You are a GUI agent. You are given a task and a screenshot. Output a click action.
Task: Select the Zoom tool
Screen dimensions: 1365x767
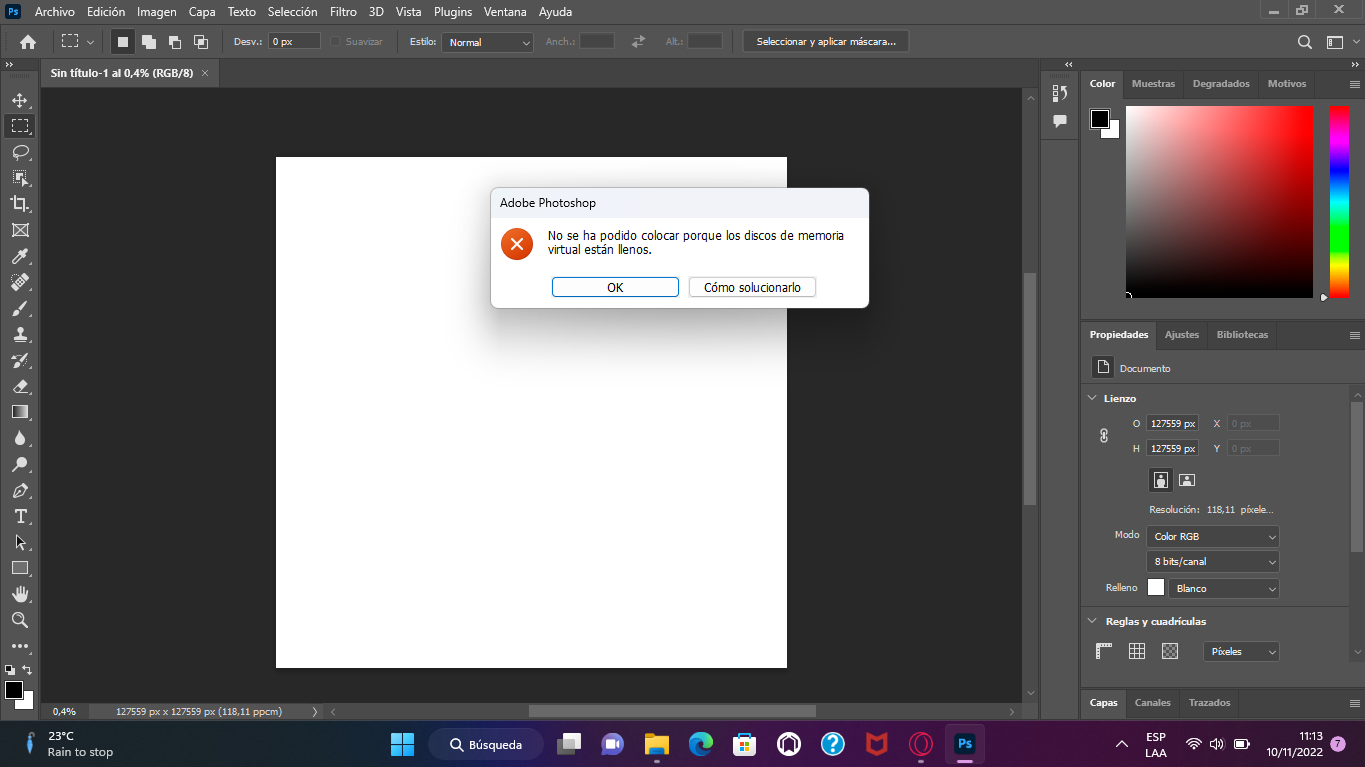19,620
